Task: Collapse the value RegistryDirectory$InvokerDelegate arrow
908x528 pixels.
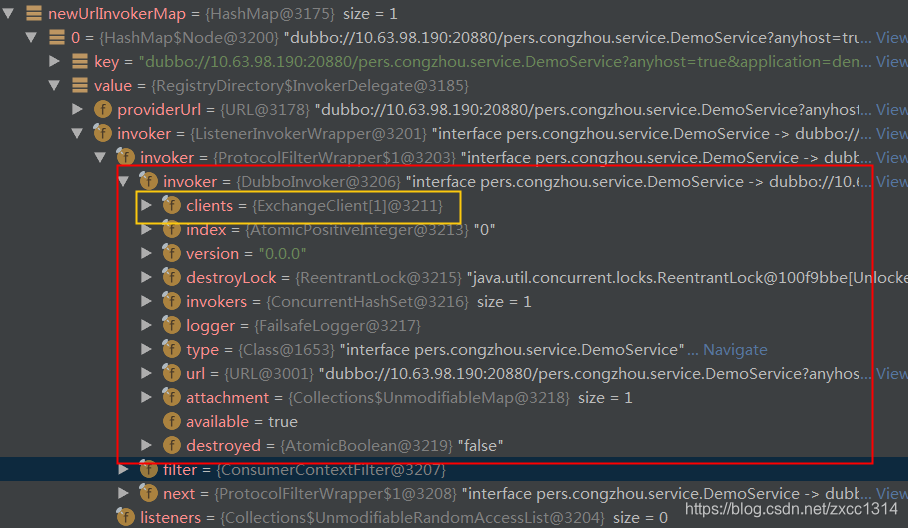Action: coord(54,86)
